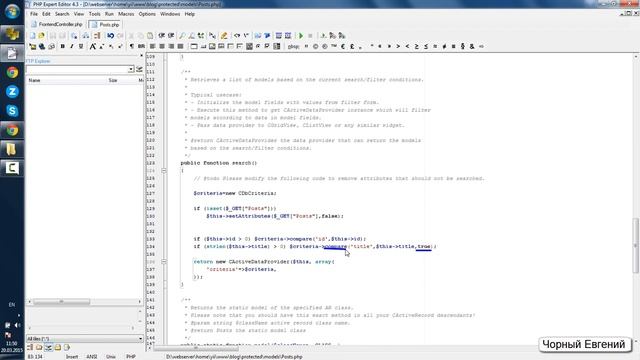Insert copyright symbol entity
Screen dimensions: 640x360
316,47
